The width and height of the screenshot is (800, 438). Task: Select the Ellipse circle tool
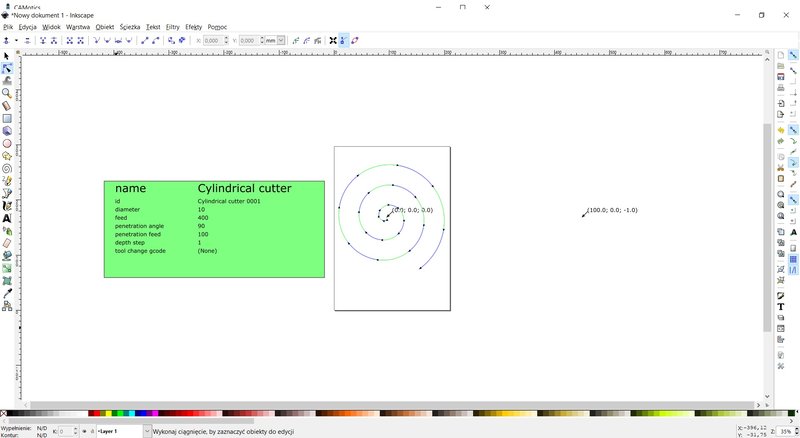(7, 143)
